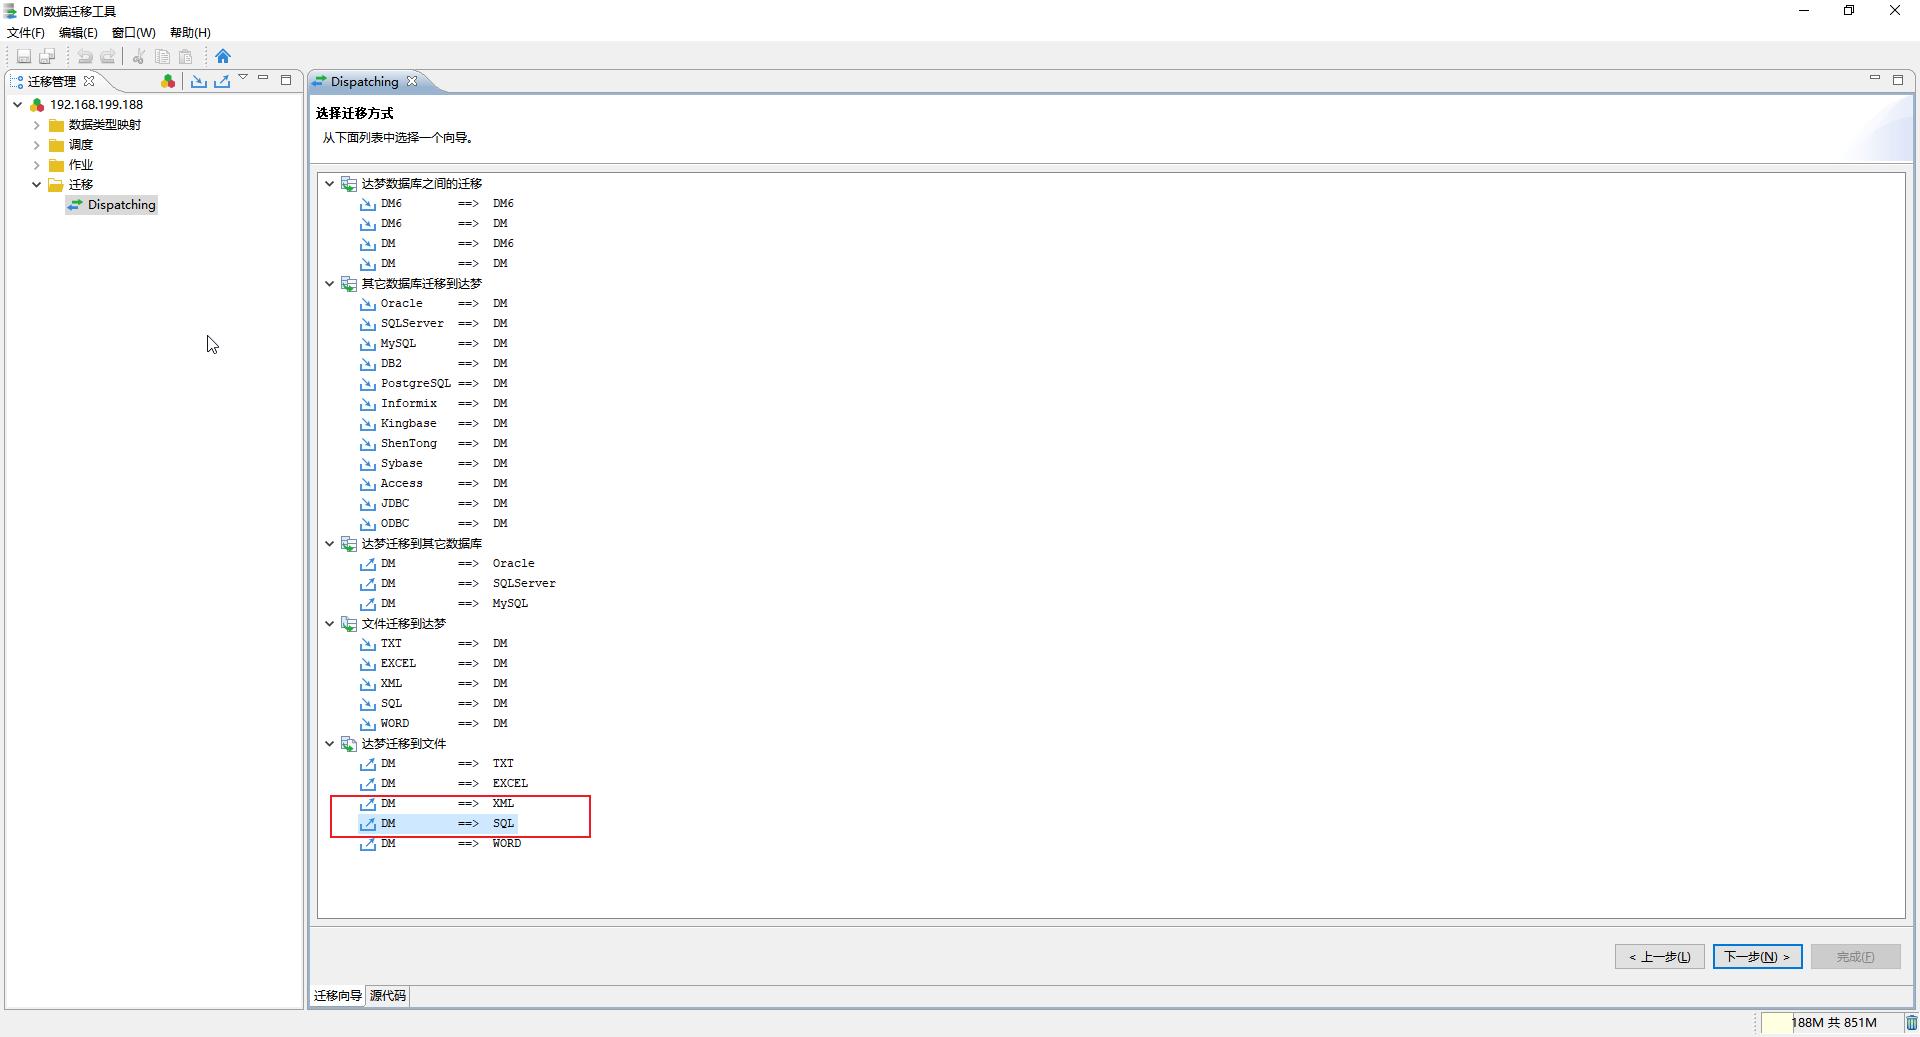Close the Dispatching editor tab

pyautogui.click(x=412, y=81)
